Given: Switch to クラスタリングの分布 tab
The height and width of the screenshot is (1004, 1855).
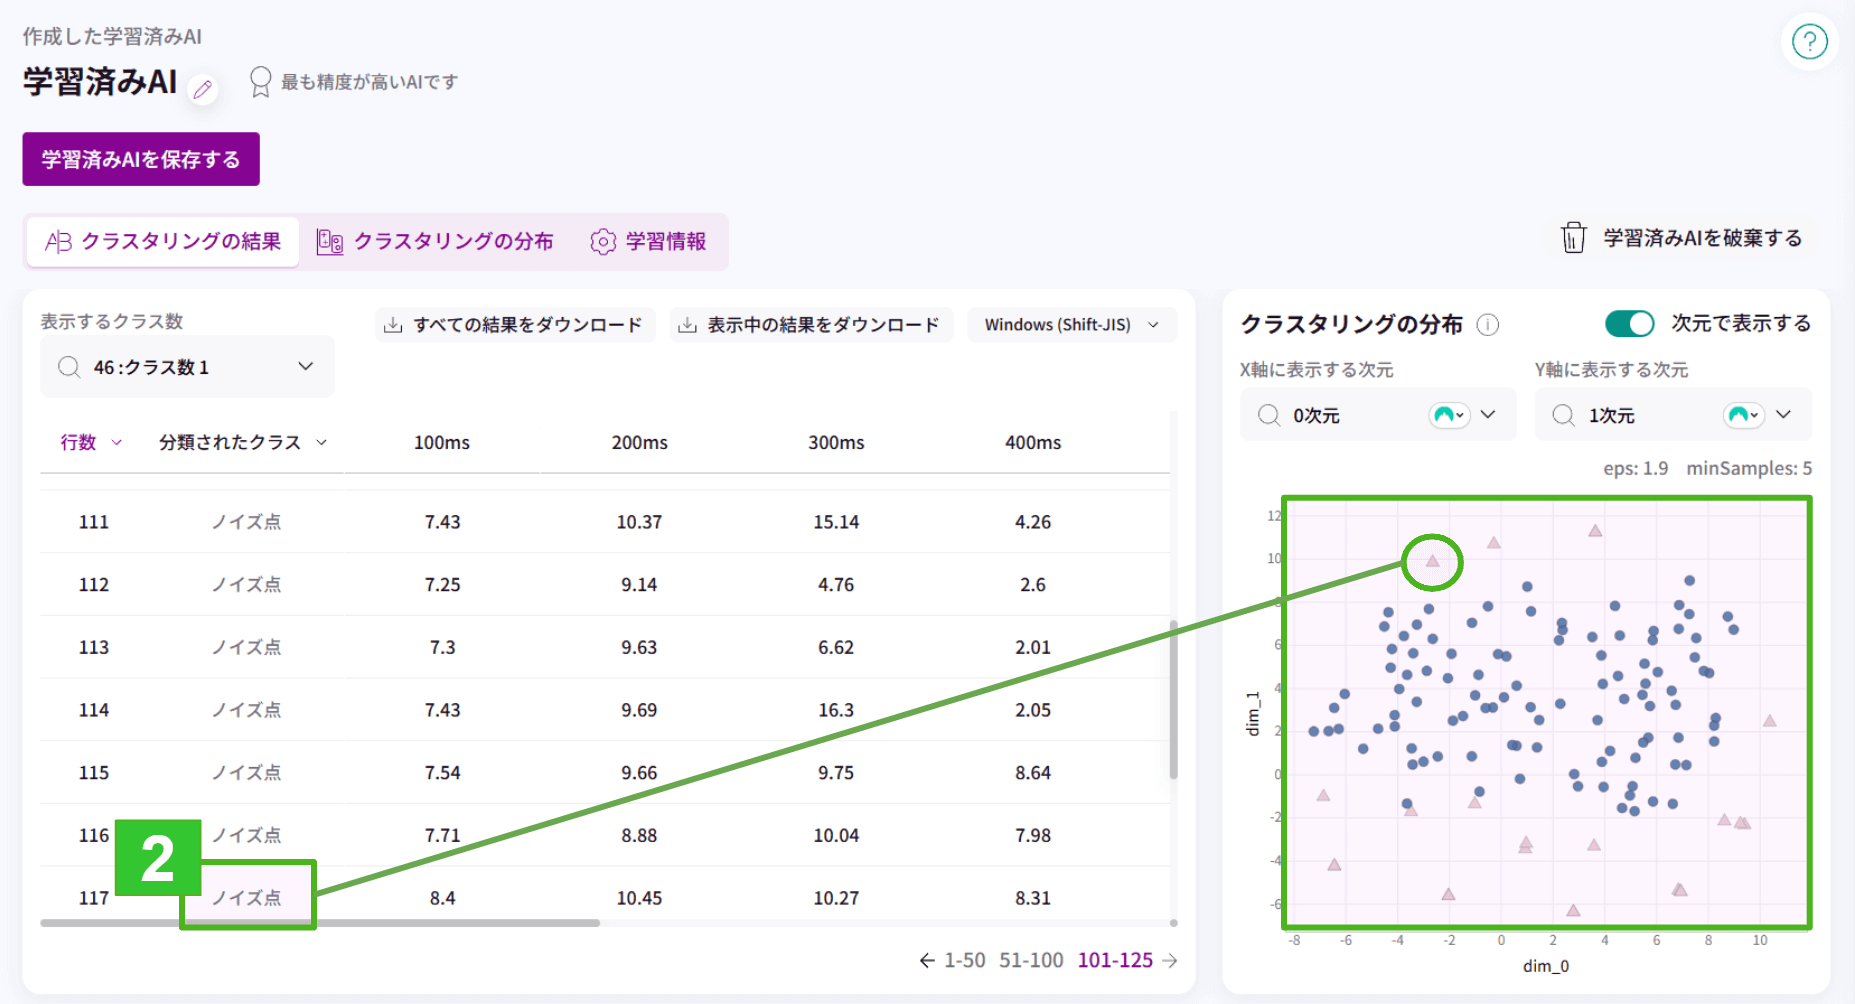Looking at the screenshot, I should 435,242.
